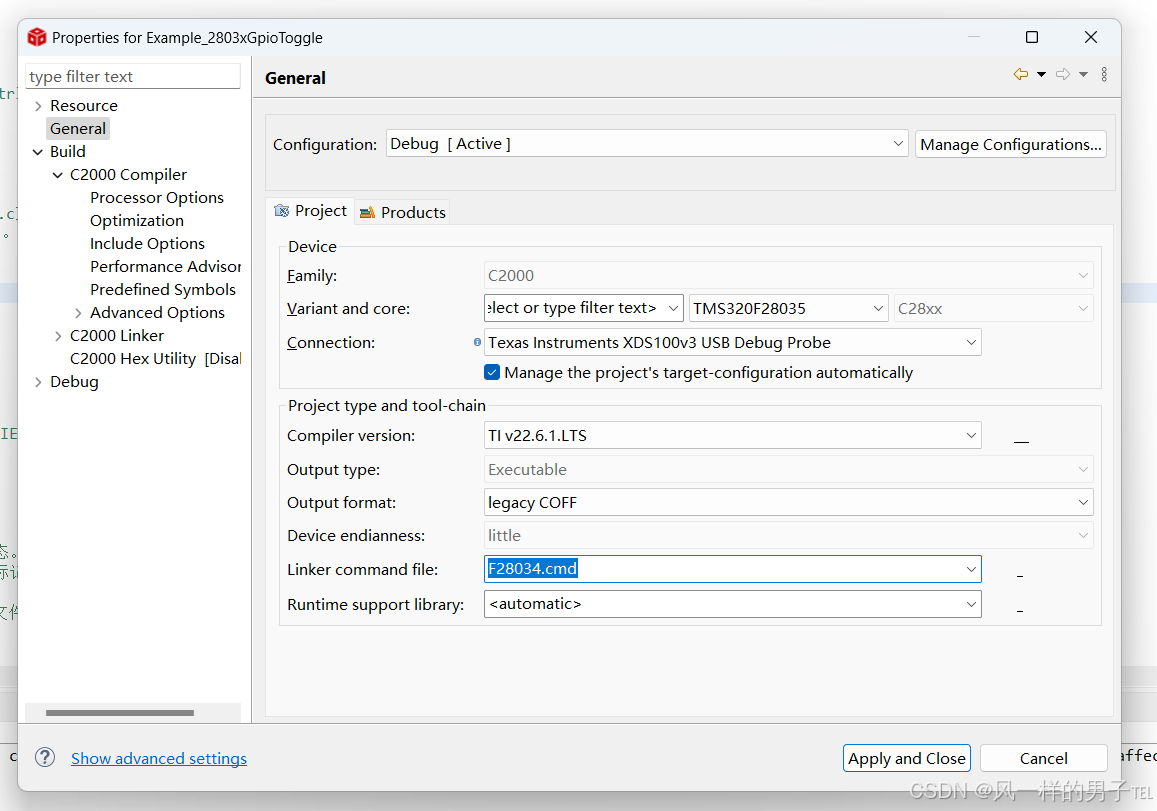Click the forward navigation arrow icon
Image resolution: width=1157 pixels, height=811 pixels.
point(1063,74)
